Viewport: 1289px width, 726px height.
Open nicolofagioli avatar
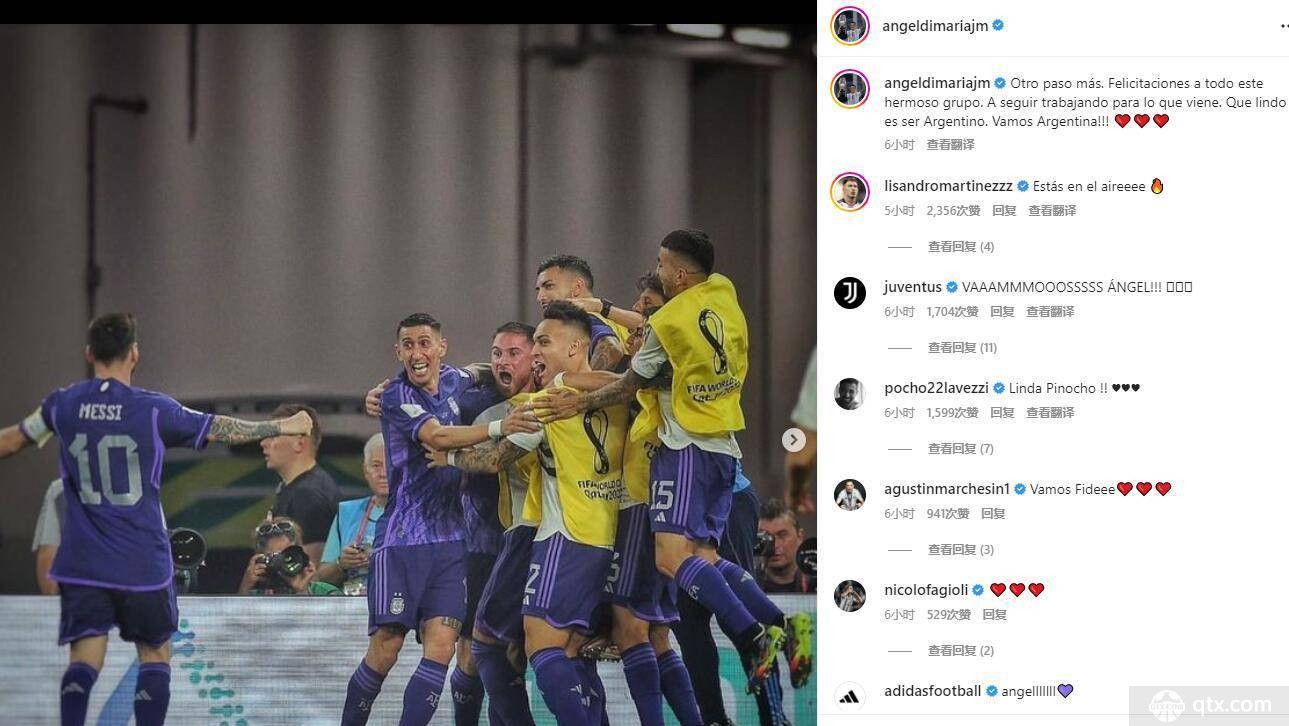click(x=850, y=596)
